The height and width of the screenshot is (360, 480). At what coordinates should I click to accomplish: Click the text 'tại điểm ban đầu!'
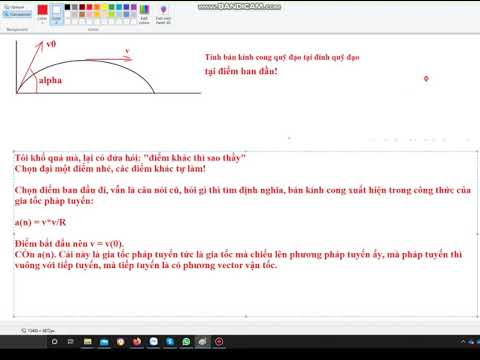click(x=241, y=71)
